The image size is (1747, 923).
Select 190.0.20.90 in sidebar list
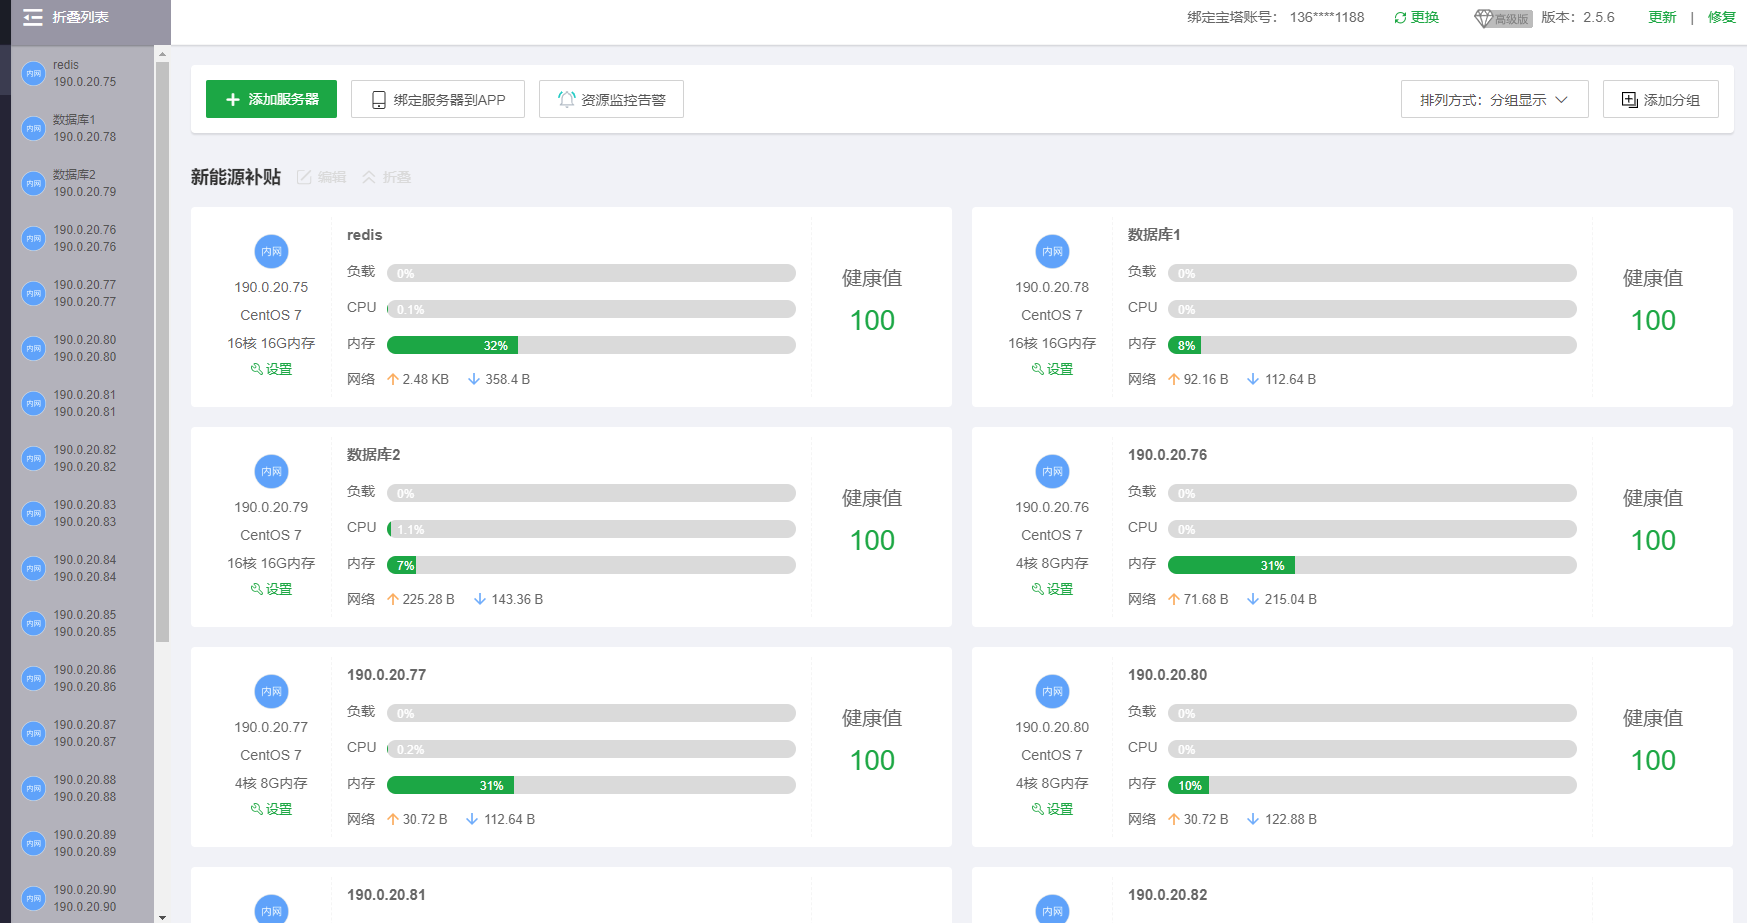[x=82, y=898]
